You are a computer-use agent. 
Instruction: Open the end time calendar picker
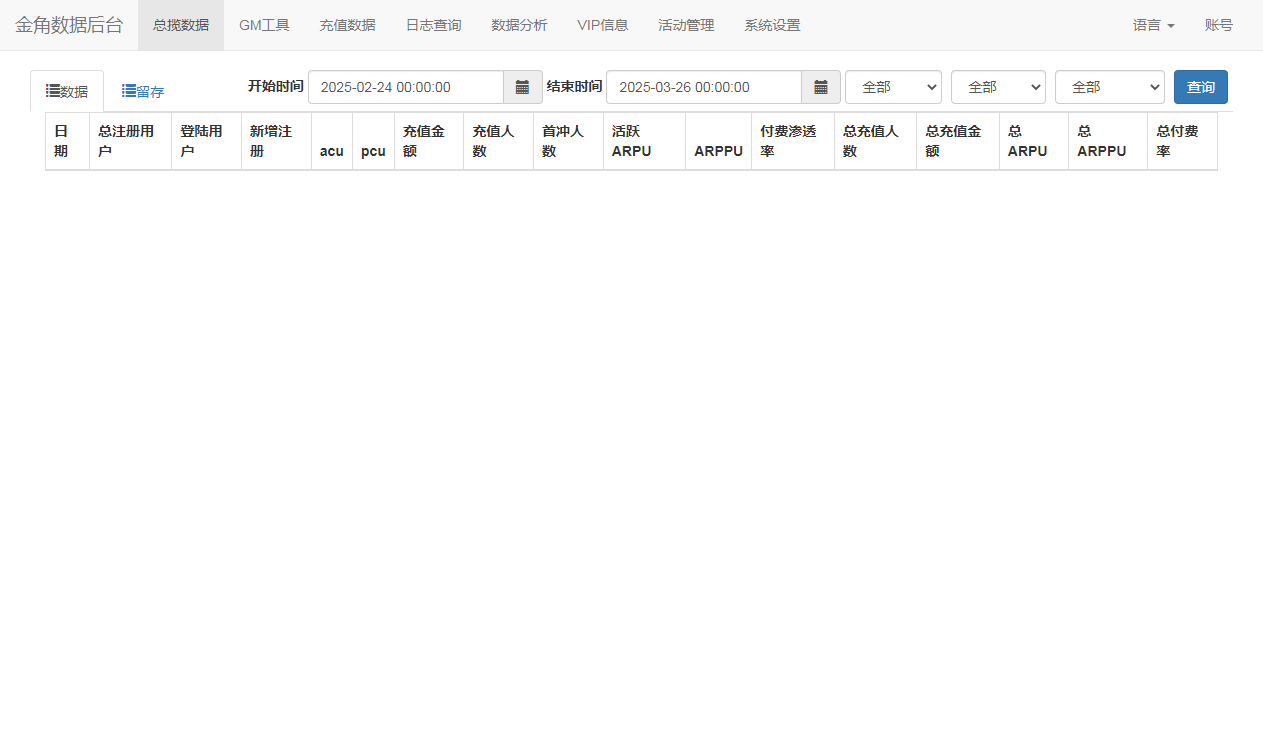coord(821,87)
